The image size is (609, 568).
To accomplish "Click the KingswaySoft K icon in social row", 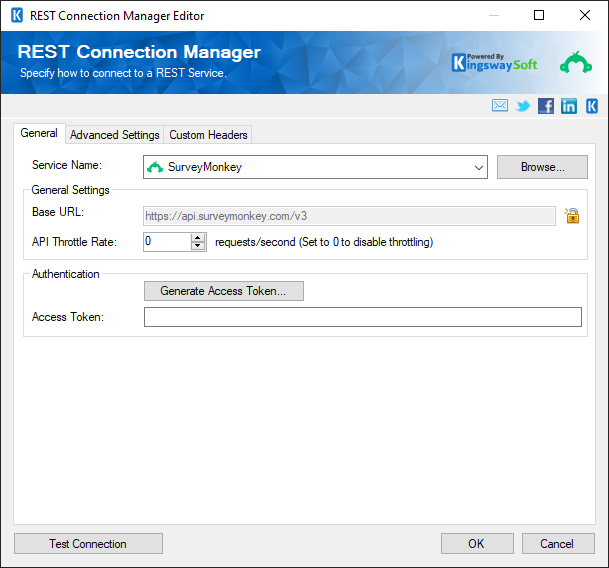I will coord(592,106).
